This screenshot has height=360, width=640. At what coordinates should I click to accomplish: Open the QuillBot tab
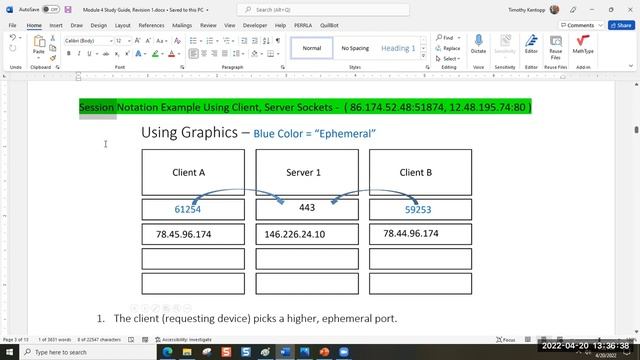pos(329,25)
